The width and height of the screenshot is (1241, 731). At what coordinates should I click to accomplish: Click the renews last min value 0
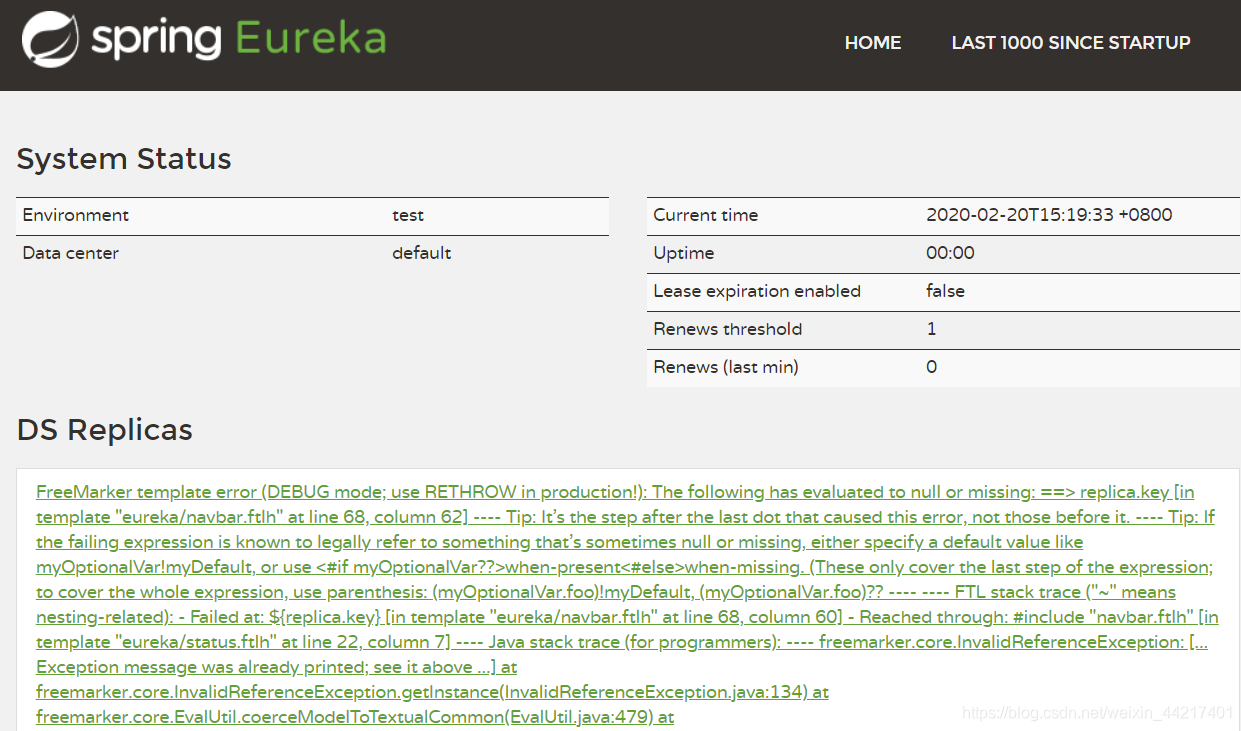click(x=932, y=367)
